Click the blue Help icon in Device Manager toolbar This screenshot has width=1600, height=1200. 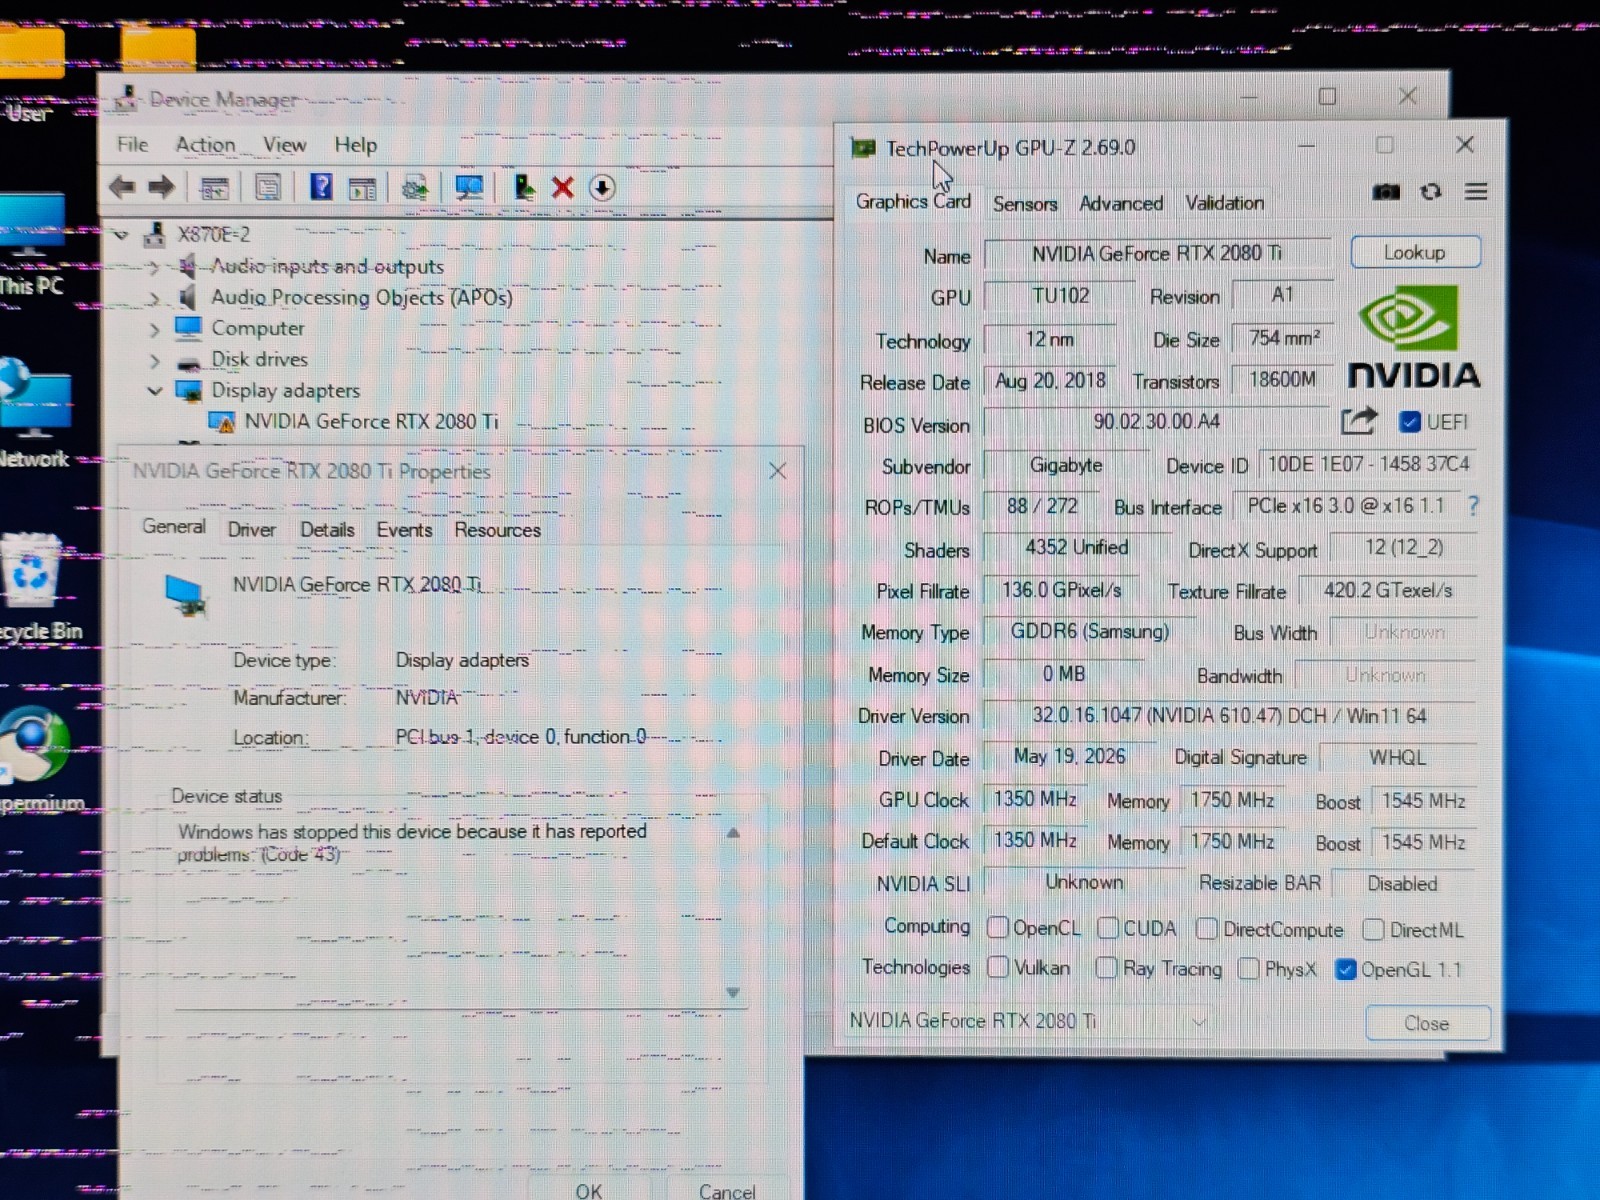coord(321,187)
